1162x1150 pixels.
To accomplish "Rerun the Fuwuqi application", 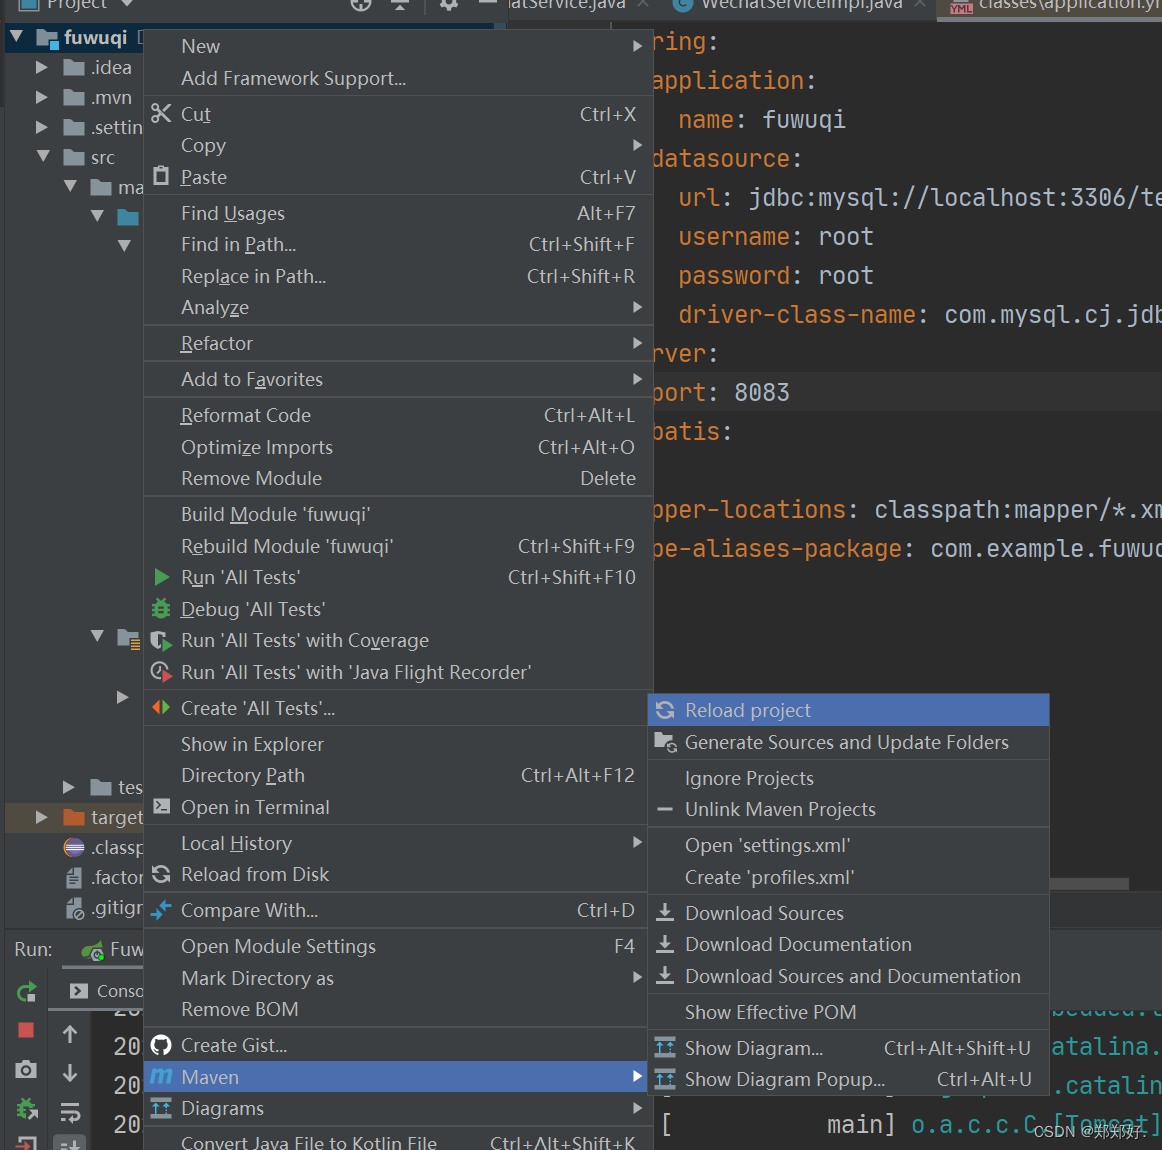I will pos(26,991).
